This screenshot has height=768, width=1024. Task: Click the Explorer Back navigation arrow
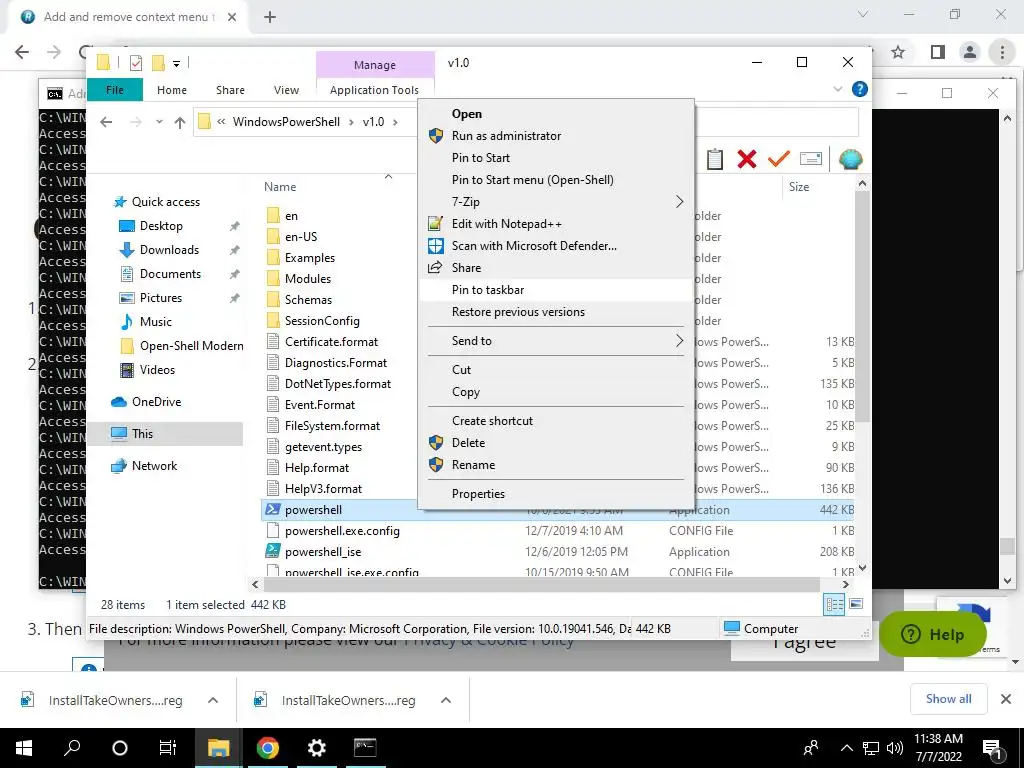coord(106,122)
